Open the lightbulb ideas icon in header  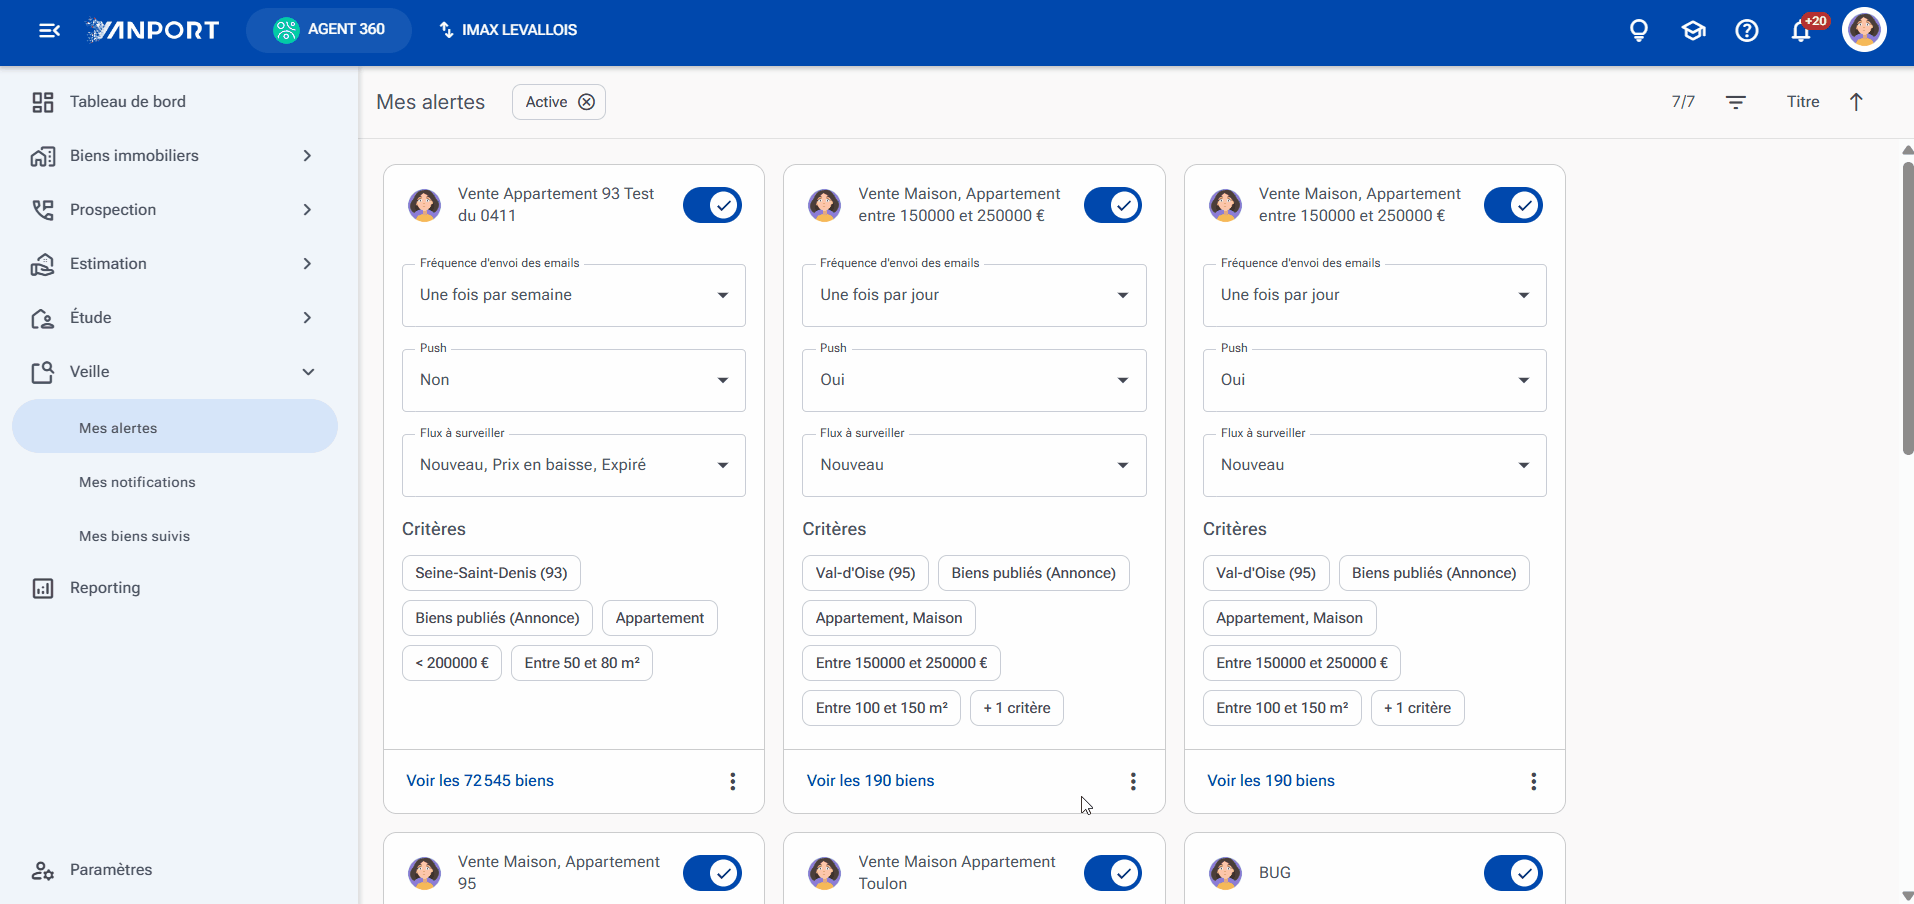(1639, 30)
